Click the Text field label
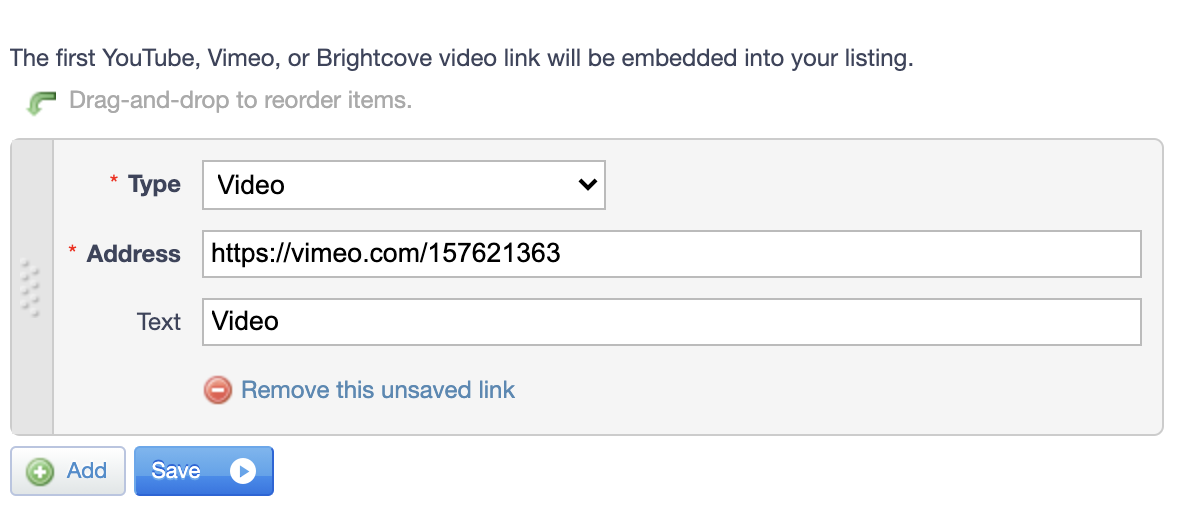 [x=159, y=322]
